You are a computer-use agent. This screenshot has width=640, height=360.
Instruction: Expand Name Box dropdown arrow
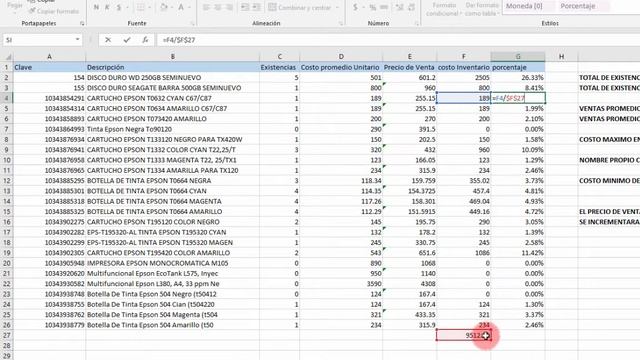click(77, 40)
